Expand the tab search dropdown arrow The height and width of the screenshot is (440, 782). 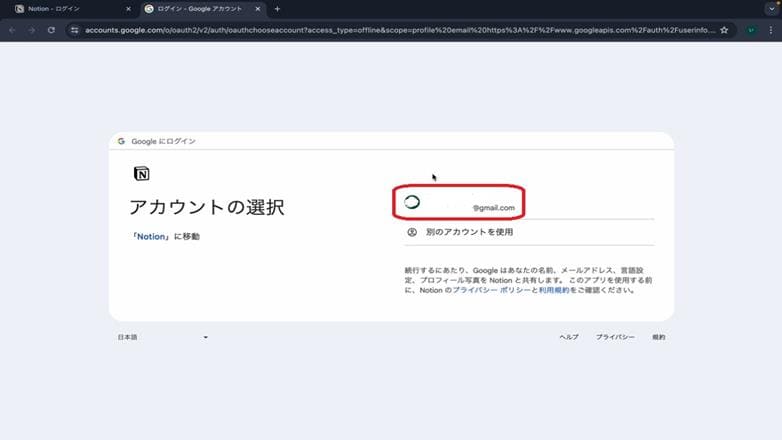772,9
